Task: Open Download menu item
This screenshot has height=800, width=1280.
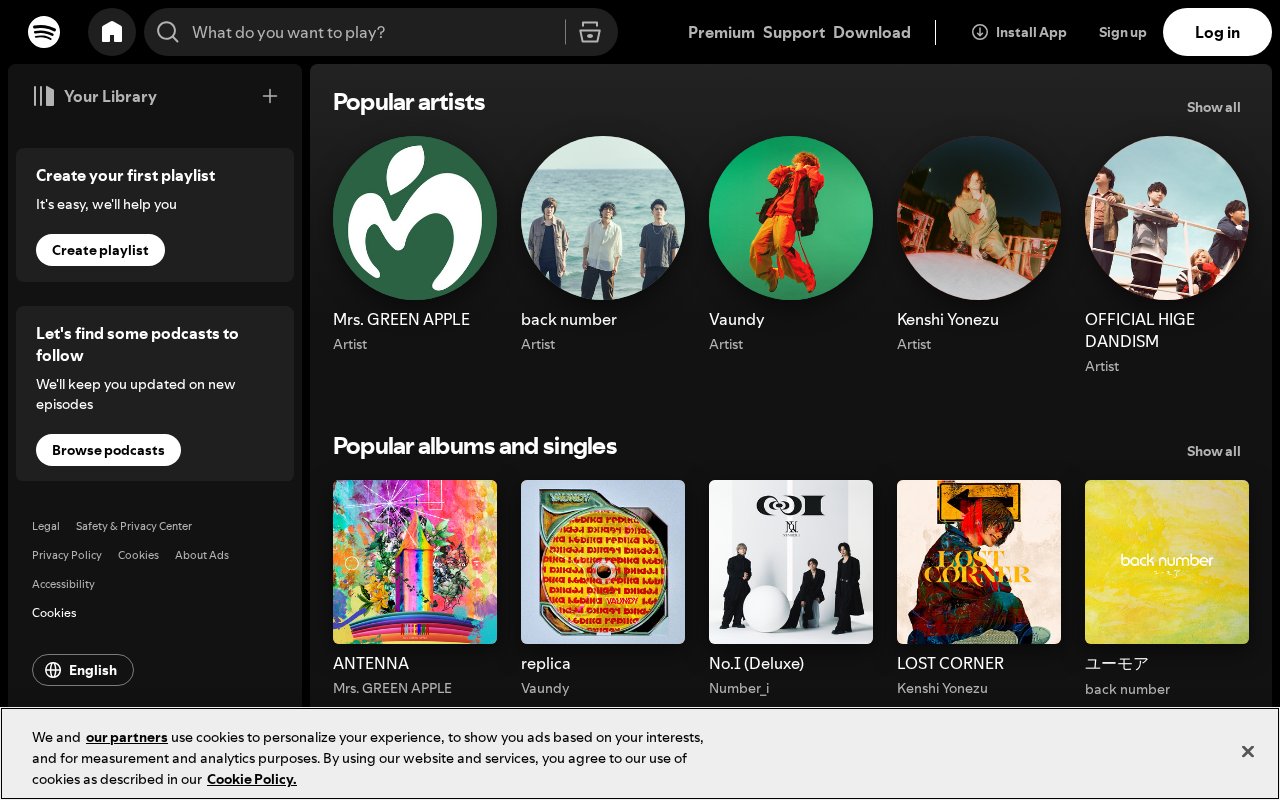Action: (872, 32)
